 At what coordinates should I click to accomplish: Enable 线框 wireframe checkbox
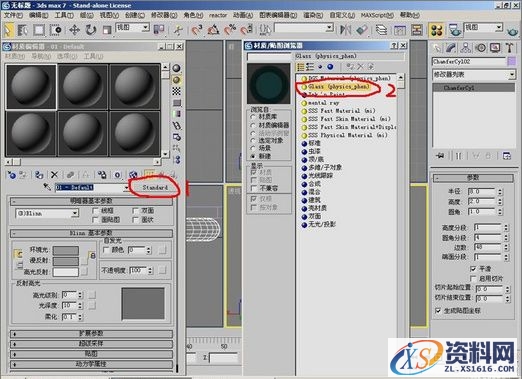pos(95,211)
